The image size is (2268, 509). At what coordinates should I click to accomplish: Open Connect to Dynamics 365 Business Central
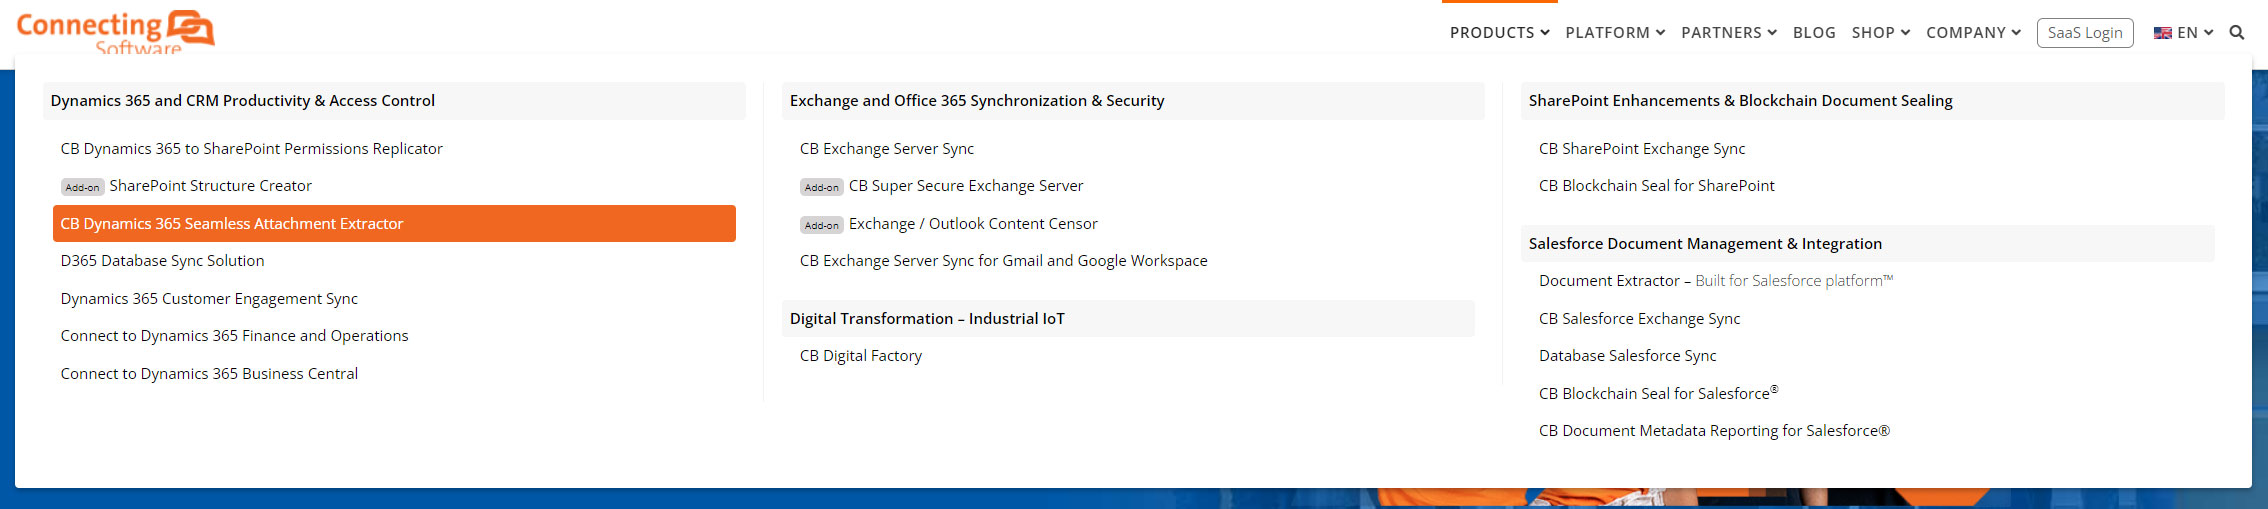209,373
